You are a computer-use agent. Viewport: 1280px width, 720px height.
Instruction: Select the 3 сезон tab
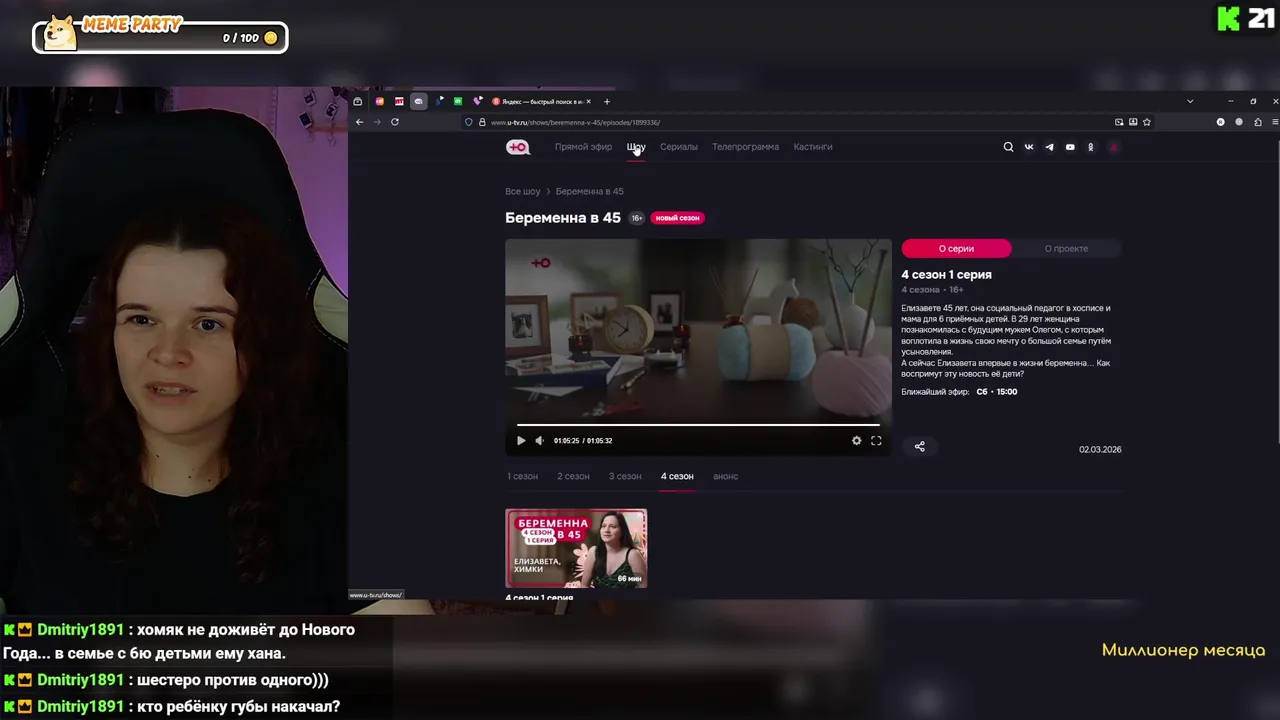click(625, 476)
